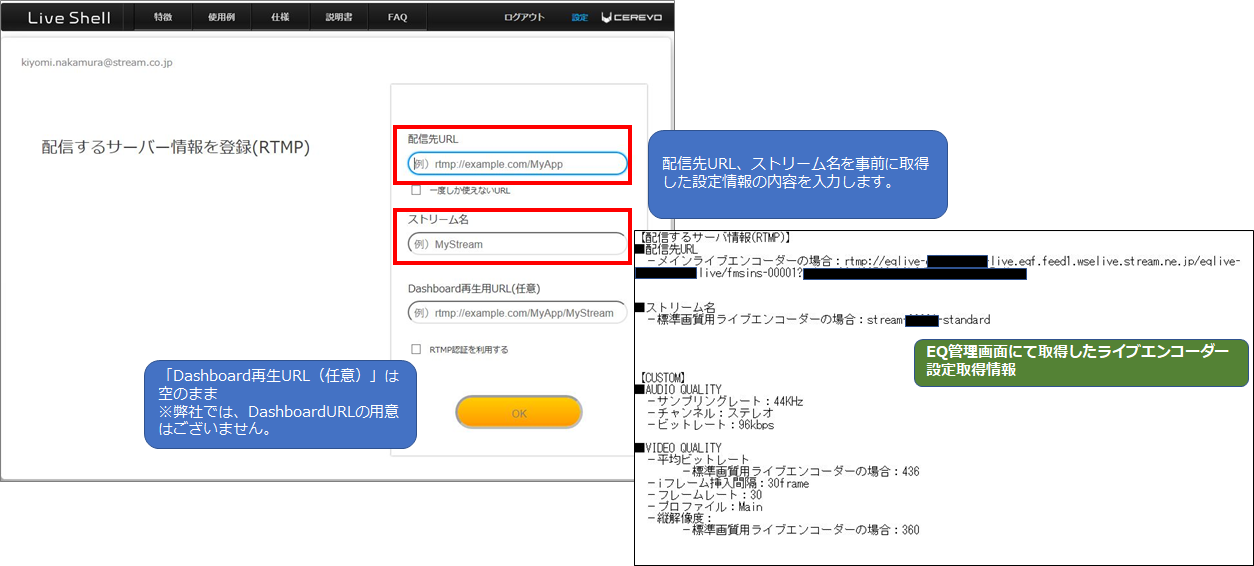Click the チャンネル：ステレオ line

(x=710, y=413)
